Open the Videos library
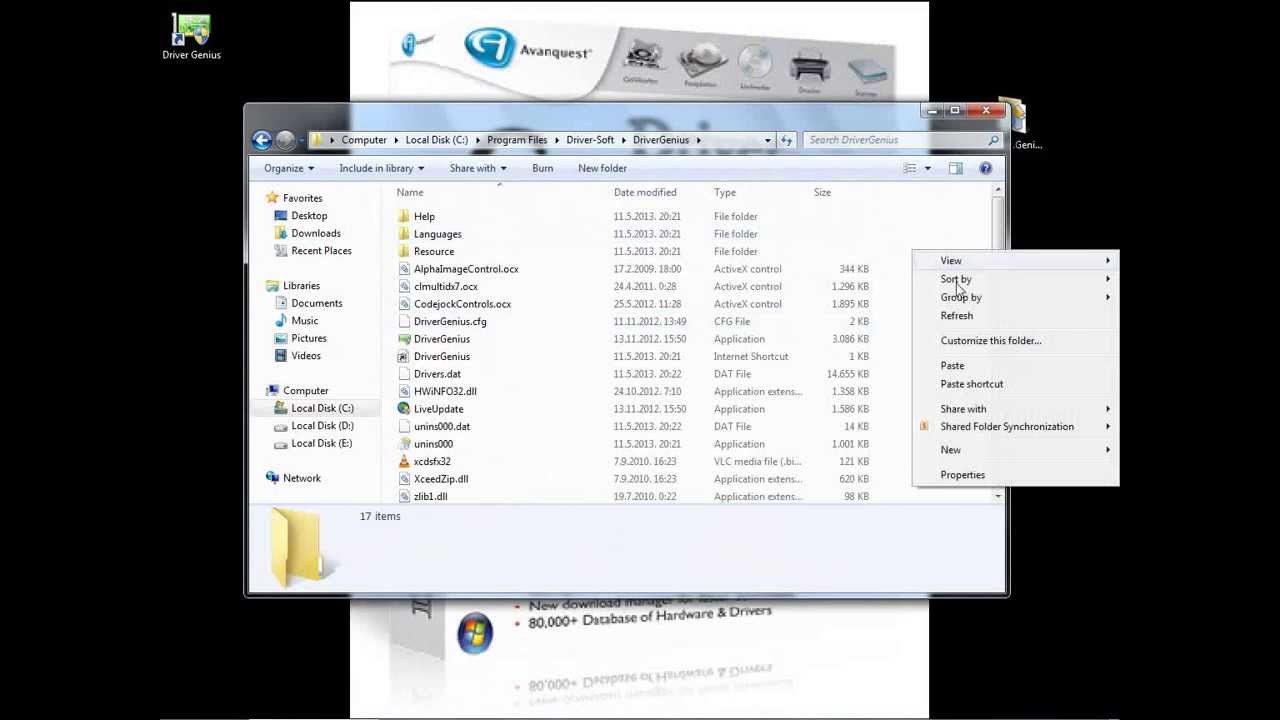 (x=306, y=356)
